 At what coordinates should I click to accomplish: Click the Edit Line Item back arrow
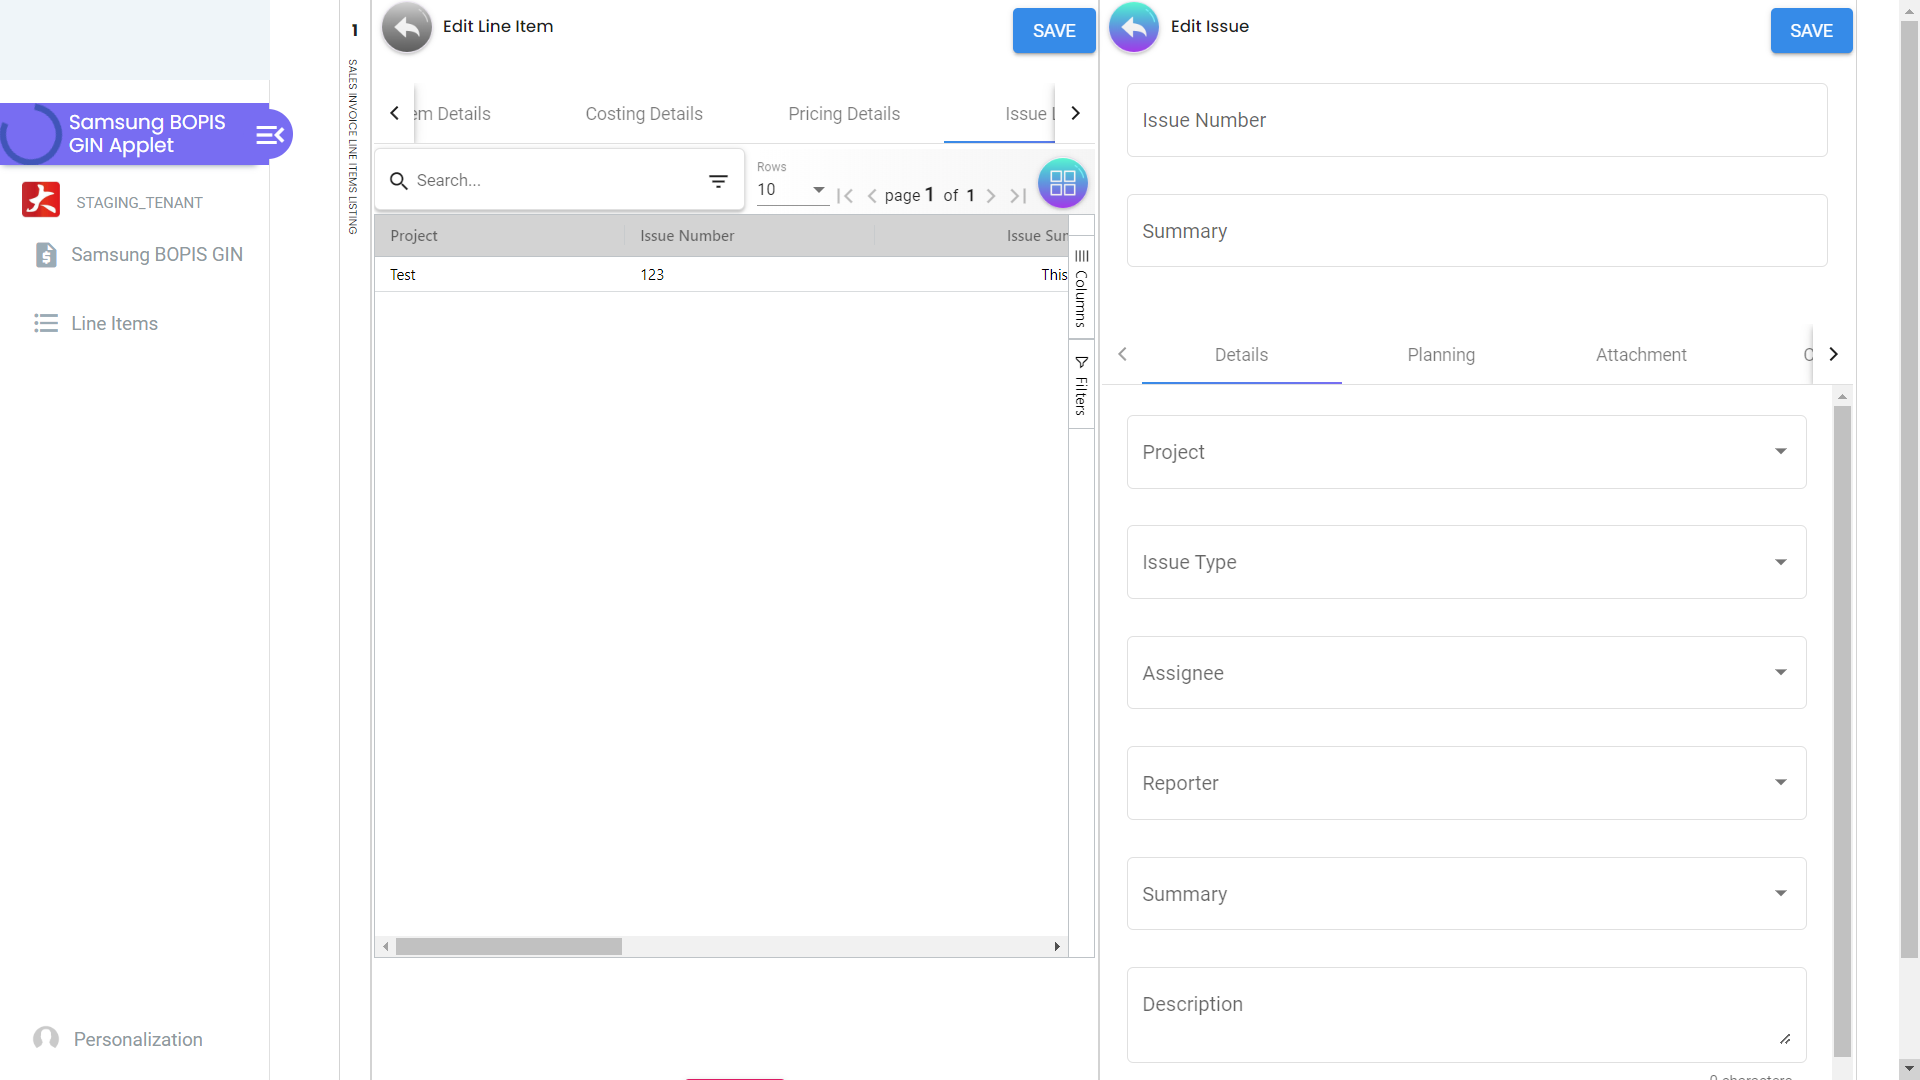[x=406, y=27]
